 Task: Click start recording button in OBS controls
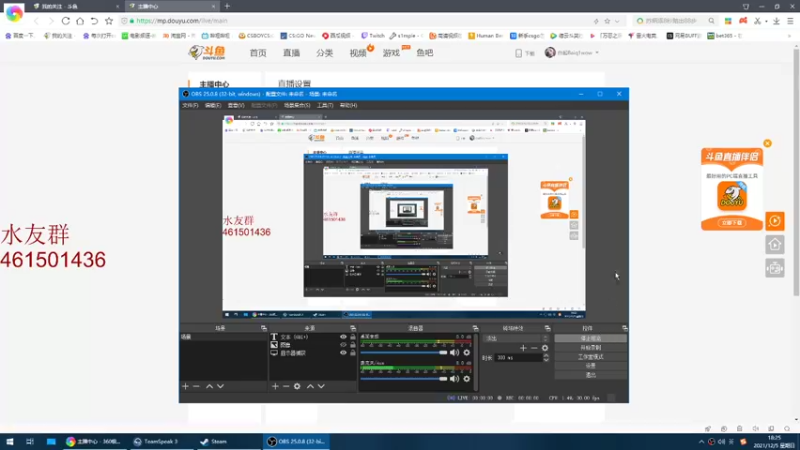[x=590, y=347]
